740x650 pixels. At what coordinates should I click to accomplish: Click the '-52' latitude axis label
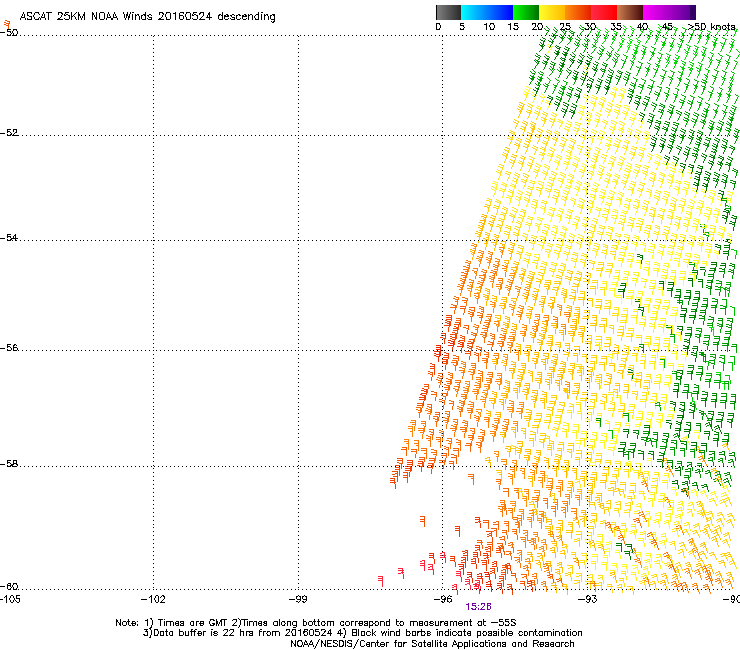tap(9, 133)
